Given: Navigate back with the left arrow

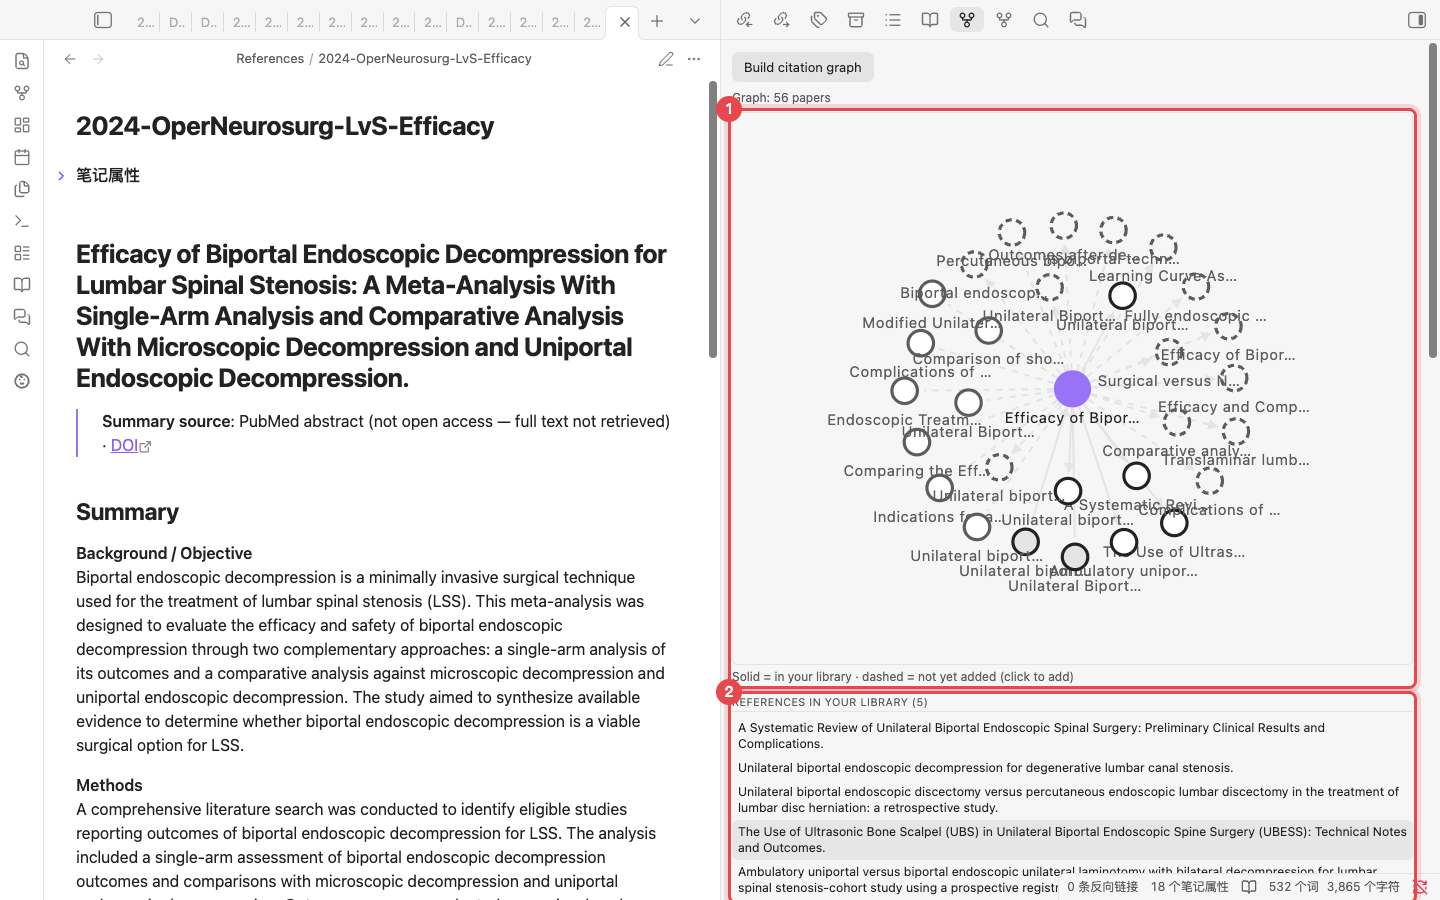Looking at the screenshot, I should [x=70, y=59].
